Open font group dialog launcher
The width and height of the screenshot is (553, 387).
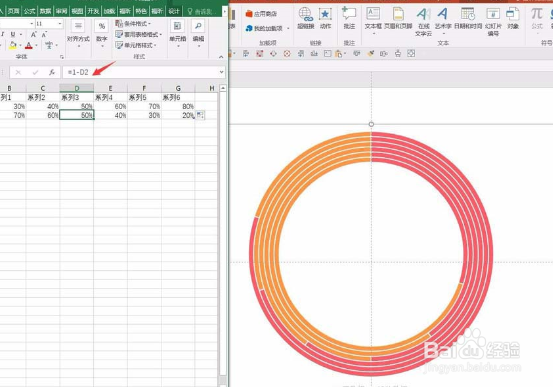tap(62, 57)
